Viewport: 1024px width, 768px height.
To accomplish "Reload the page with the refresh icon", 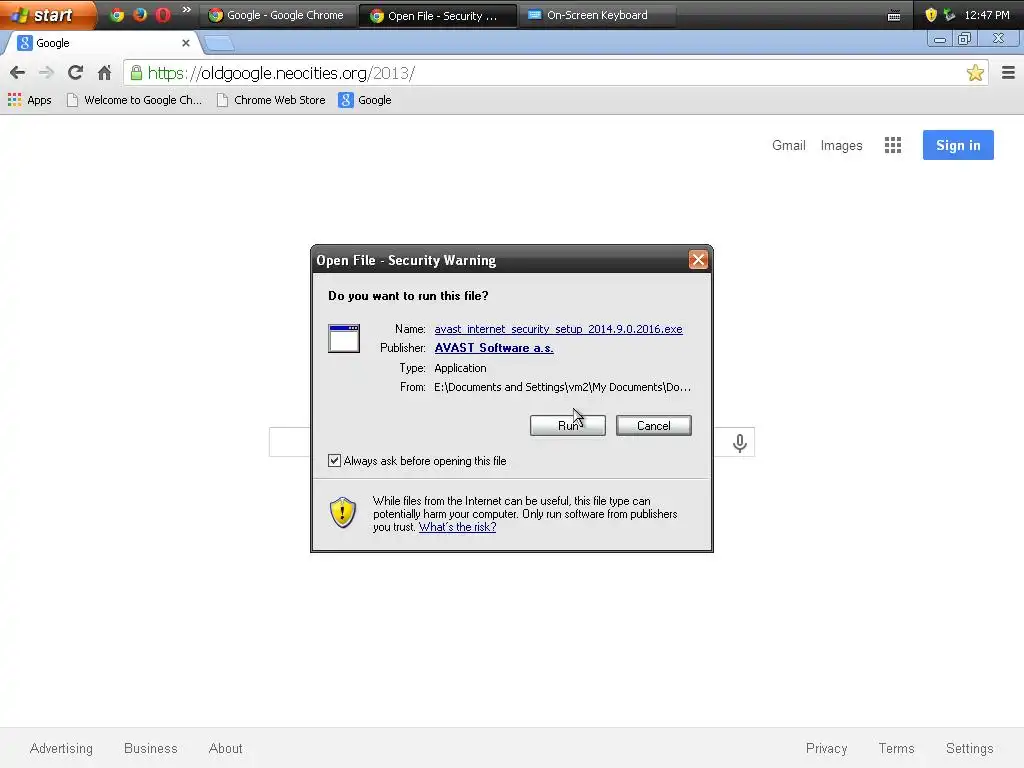I will point(75,72).
